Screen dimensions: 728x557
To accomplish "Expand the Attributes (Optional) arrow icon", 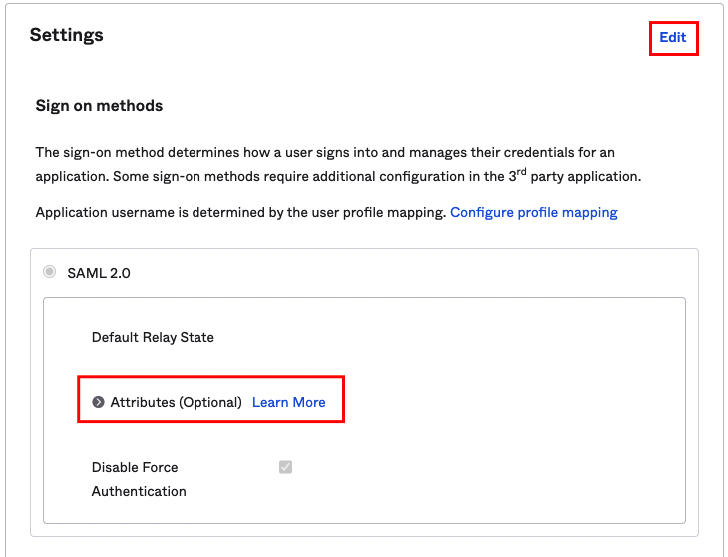I will pos(98,402).
